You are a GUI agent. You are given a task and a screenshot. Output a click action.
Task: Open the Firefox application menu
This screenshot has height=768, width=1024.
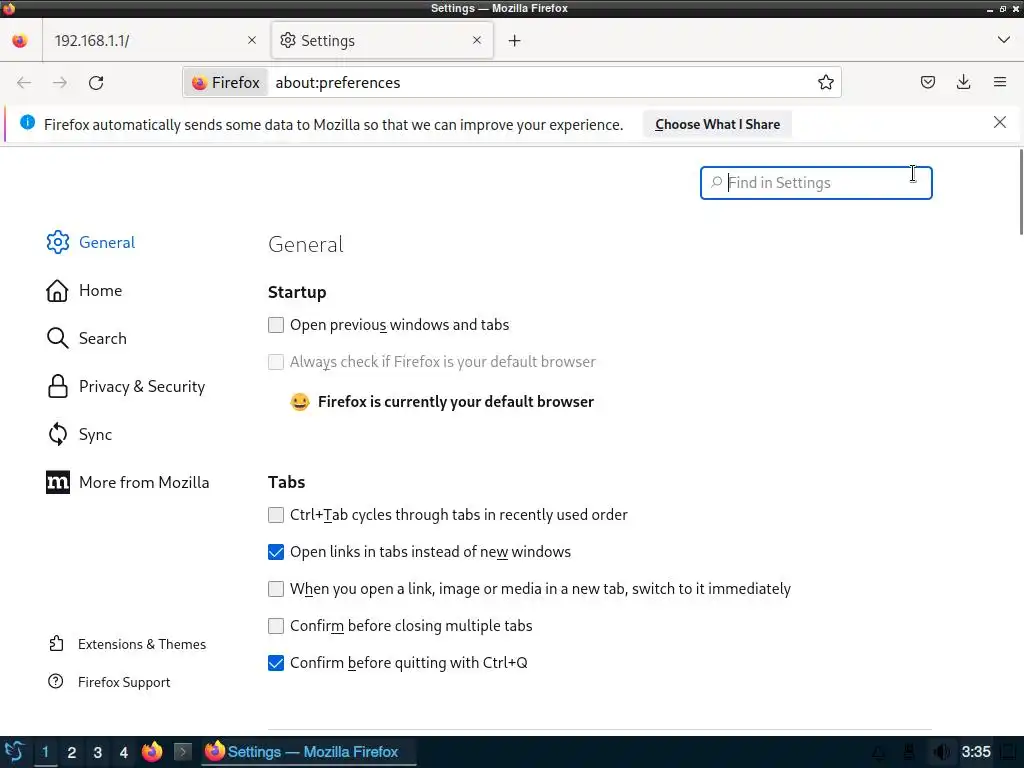(x=1000, y=82)
